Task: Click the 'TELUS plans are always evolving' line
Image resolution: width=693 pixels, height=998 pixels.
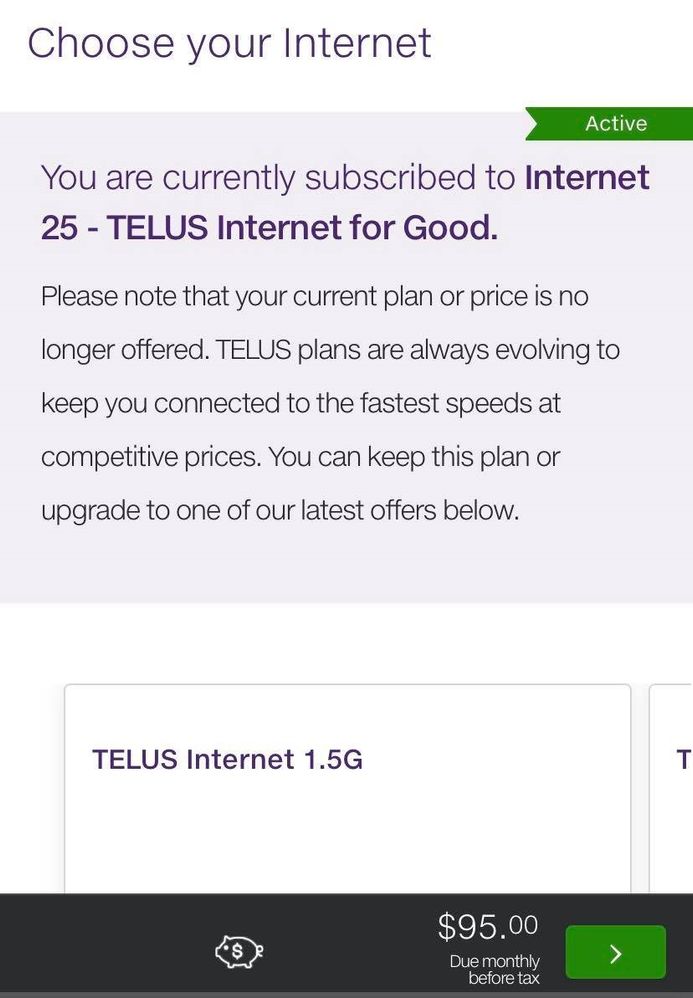Action: click(x=417, y=350)
